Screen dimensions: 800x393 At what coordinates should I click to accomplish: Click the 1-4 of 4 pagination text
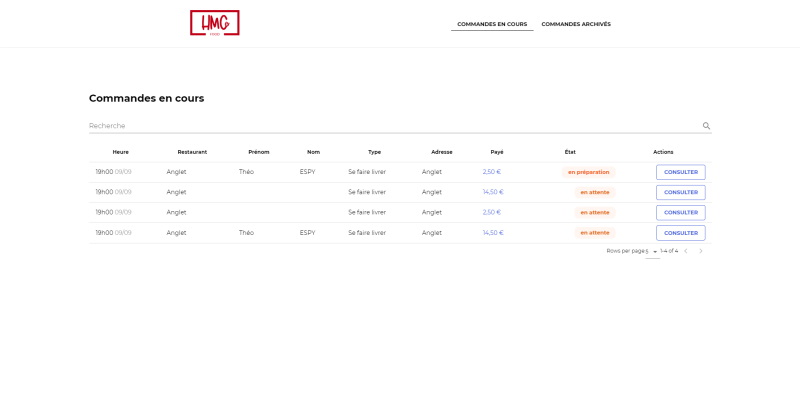[x=669, y=251]
